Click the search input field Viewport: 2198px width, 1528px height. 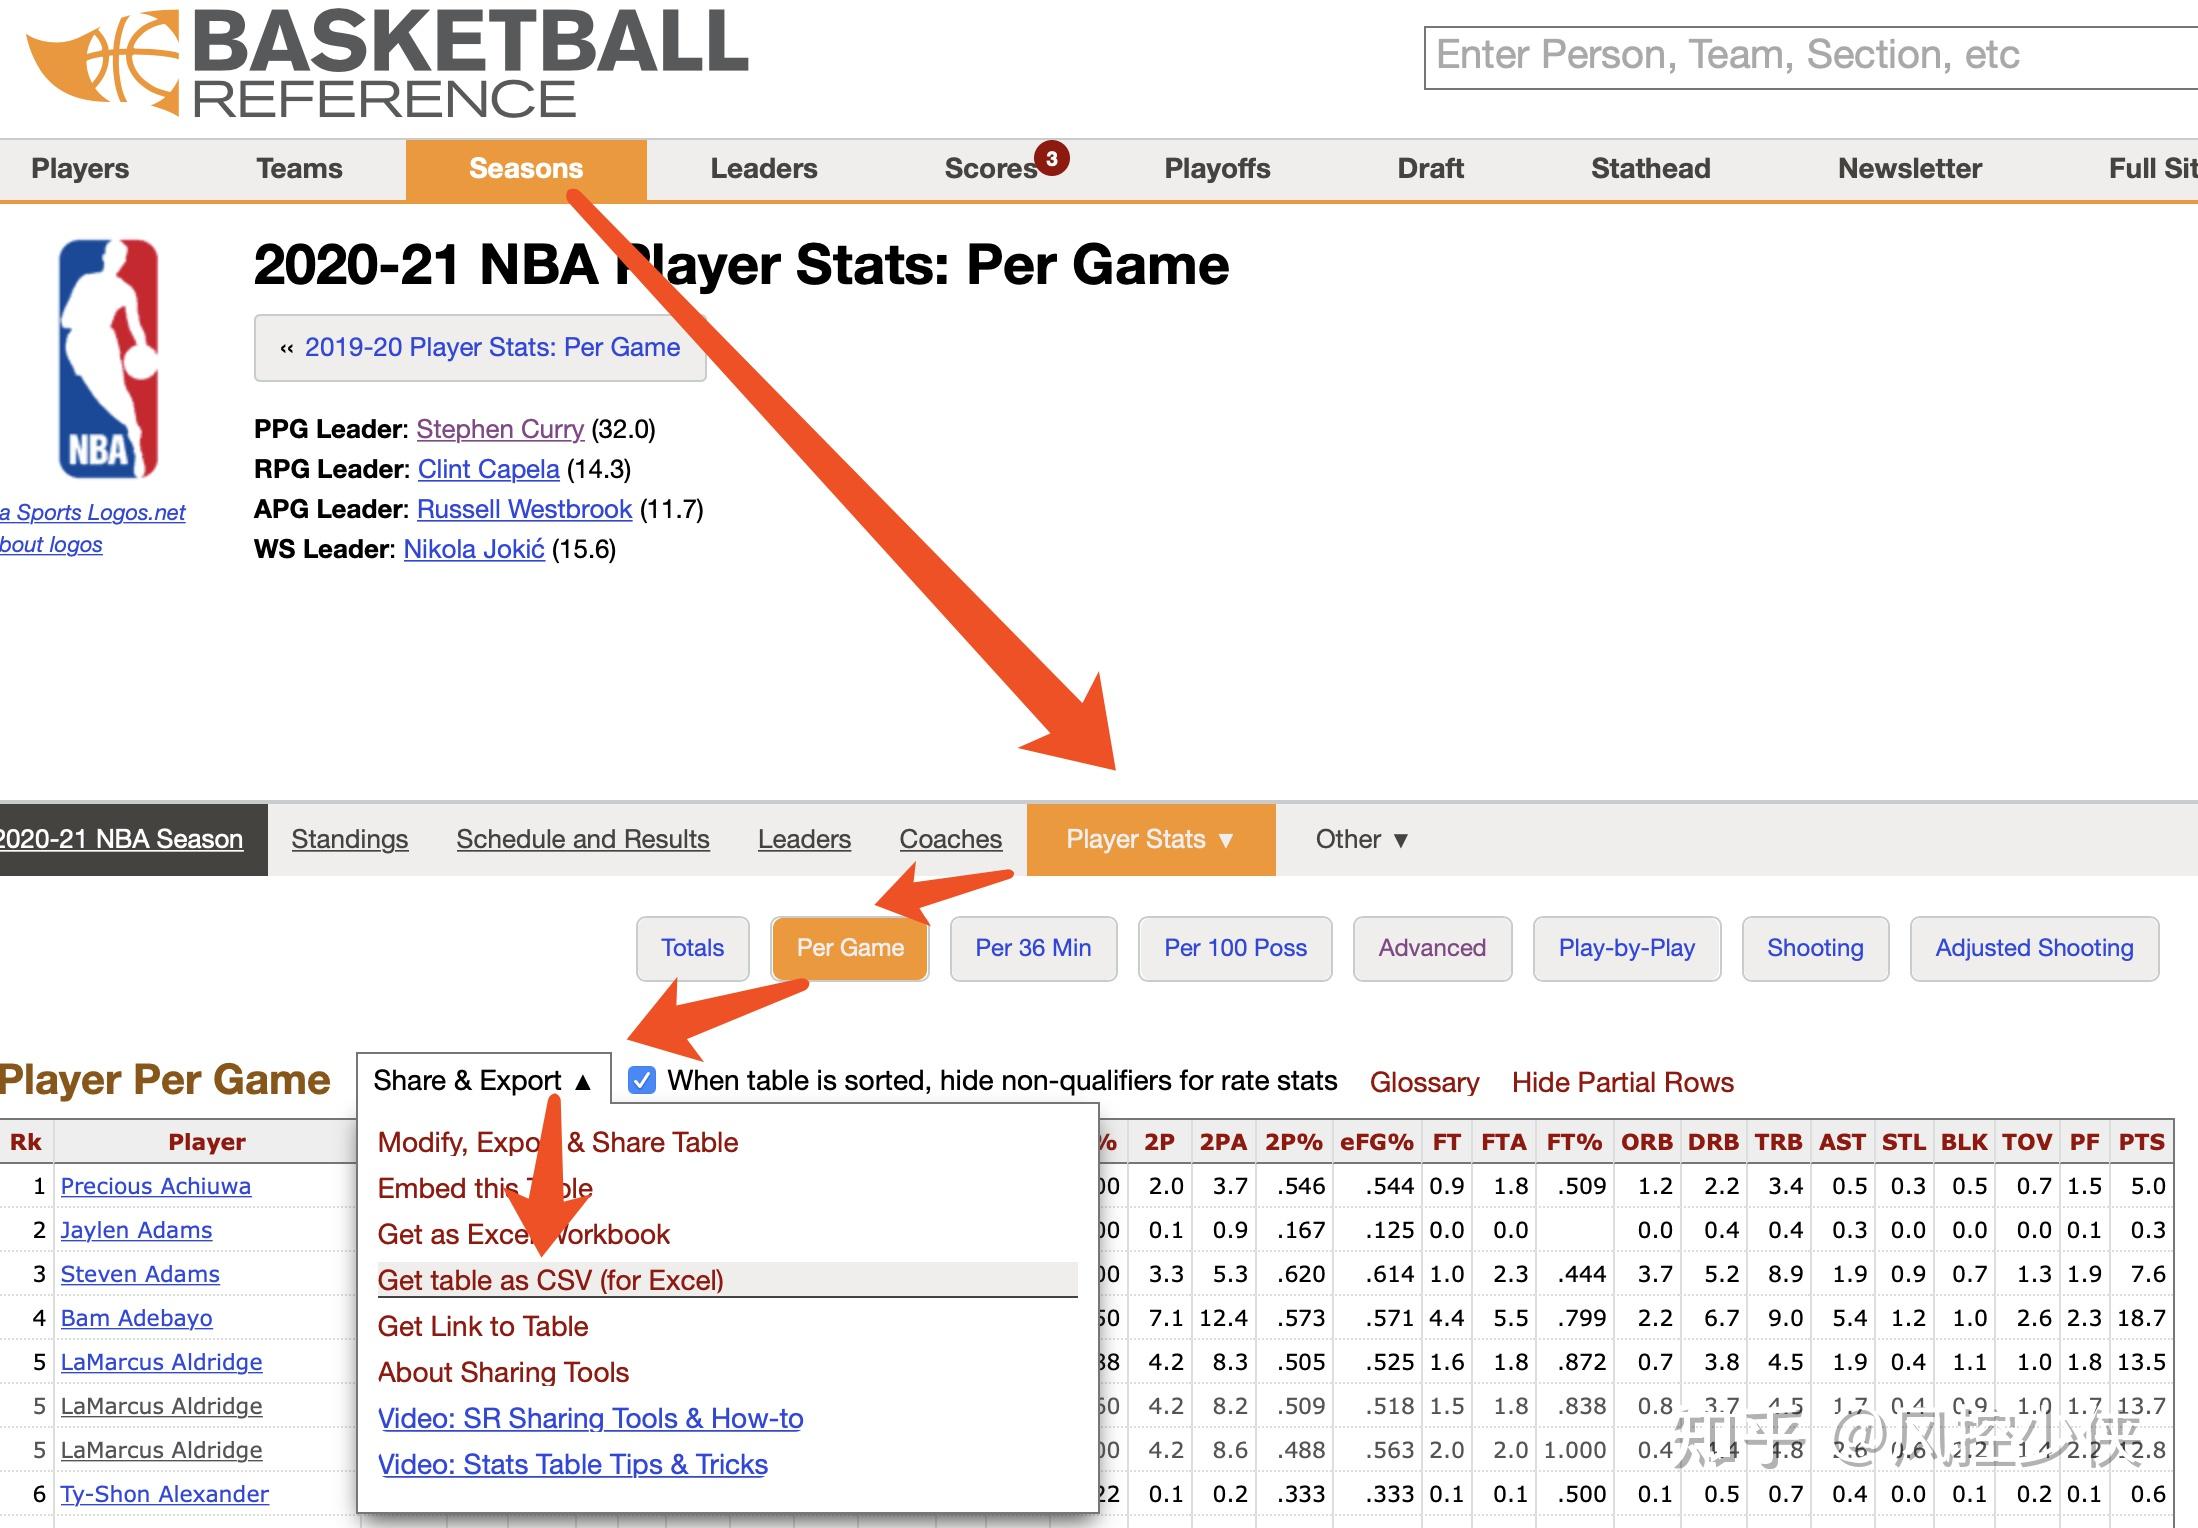(x=1811, y=57)
